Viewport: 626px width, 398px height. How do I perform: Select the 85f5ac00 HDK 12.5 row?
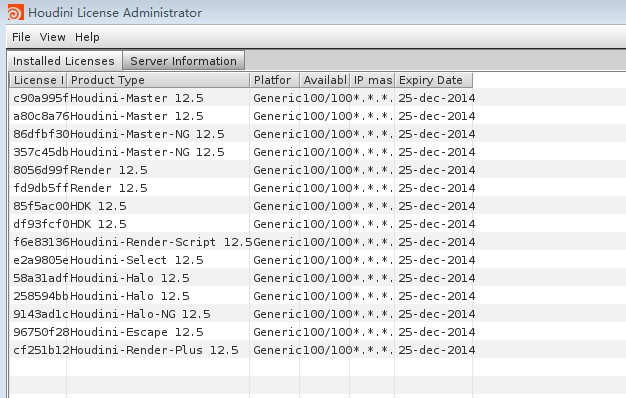point(241,206)
